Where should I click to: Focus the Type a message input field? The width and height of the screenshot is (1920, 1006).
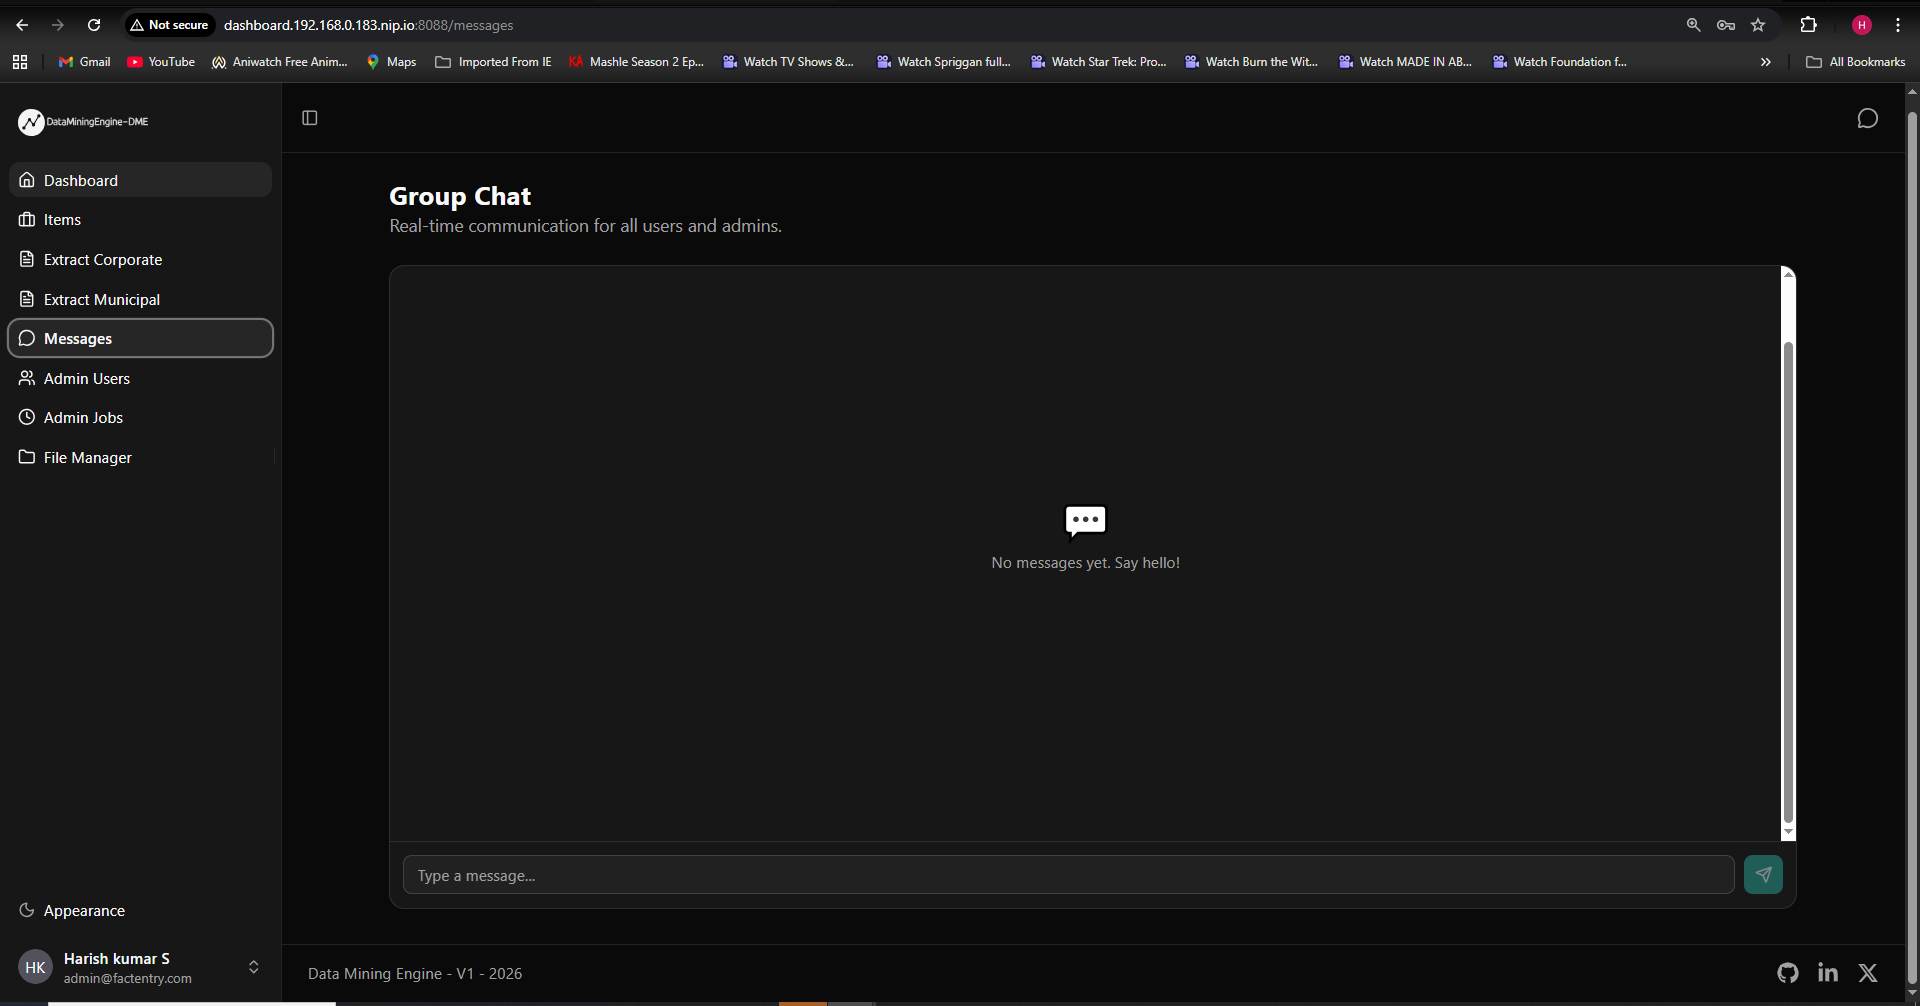1068,875
